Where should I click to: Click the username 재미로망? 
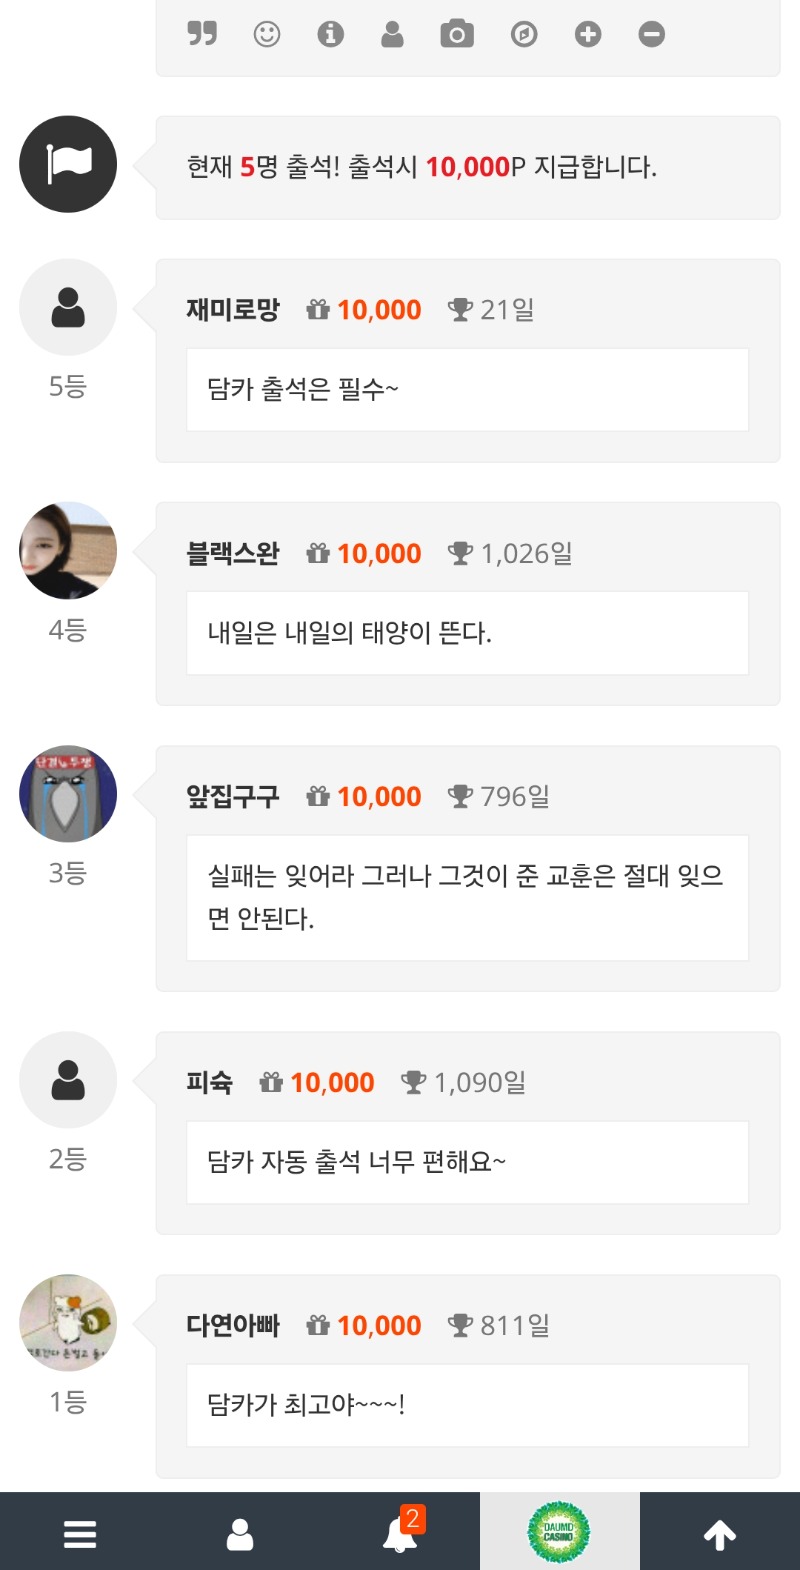pos(233,310)
